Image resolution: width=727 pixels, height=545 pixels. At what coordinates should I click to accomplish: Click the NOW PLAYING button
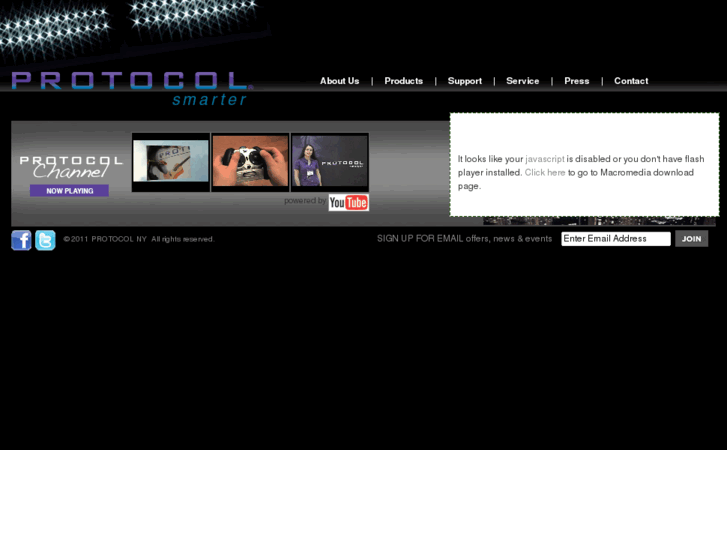70,191
